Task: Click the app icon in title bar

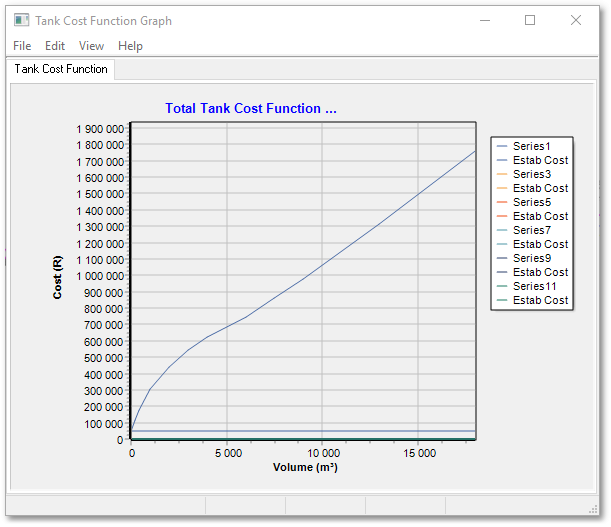Action: [21, 20]
